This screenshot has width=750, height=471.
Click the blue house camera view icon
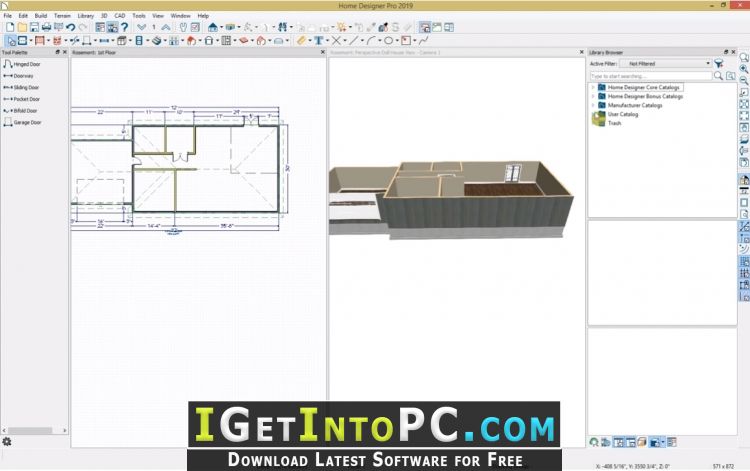[x=213, y=27]
